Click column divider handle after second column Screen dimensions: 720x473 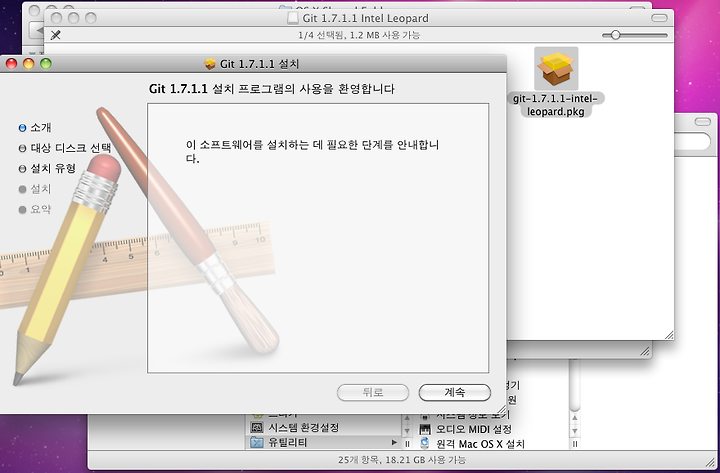574,444
